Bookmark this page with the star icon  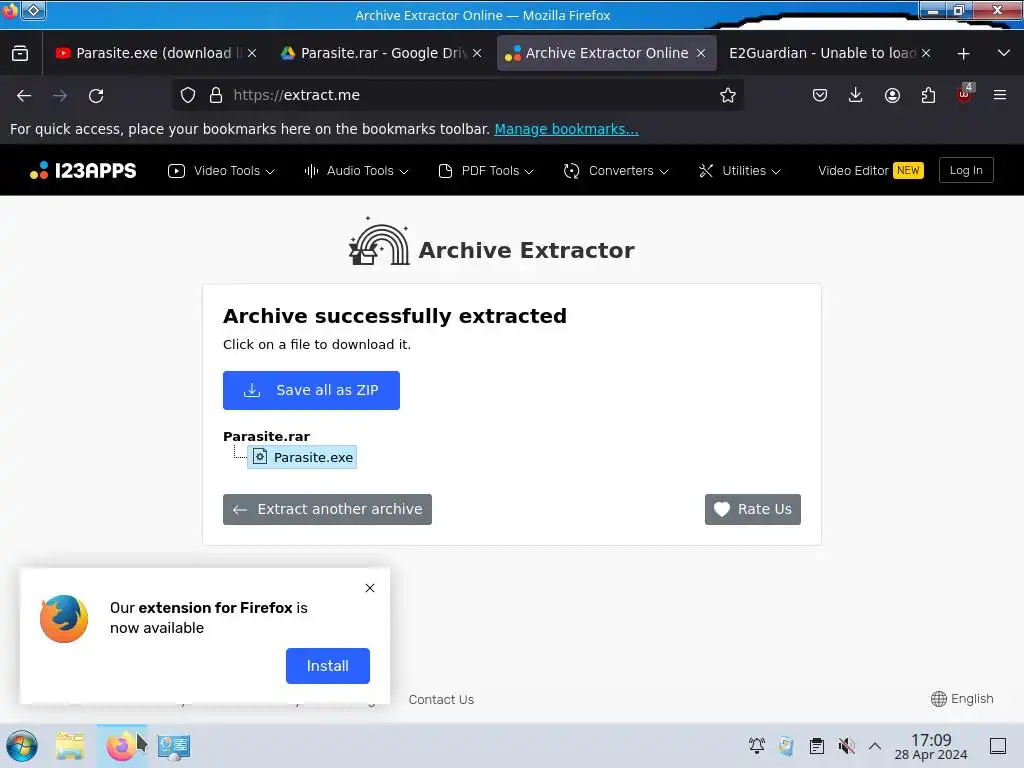728,95
